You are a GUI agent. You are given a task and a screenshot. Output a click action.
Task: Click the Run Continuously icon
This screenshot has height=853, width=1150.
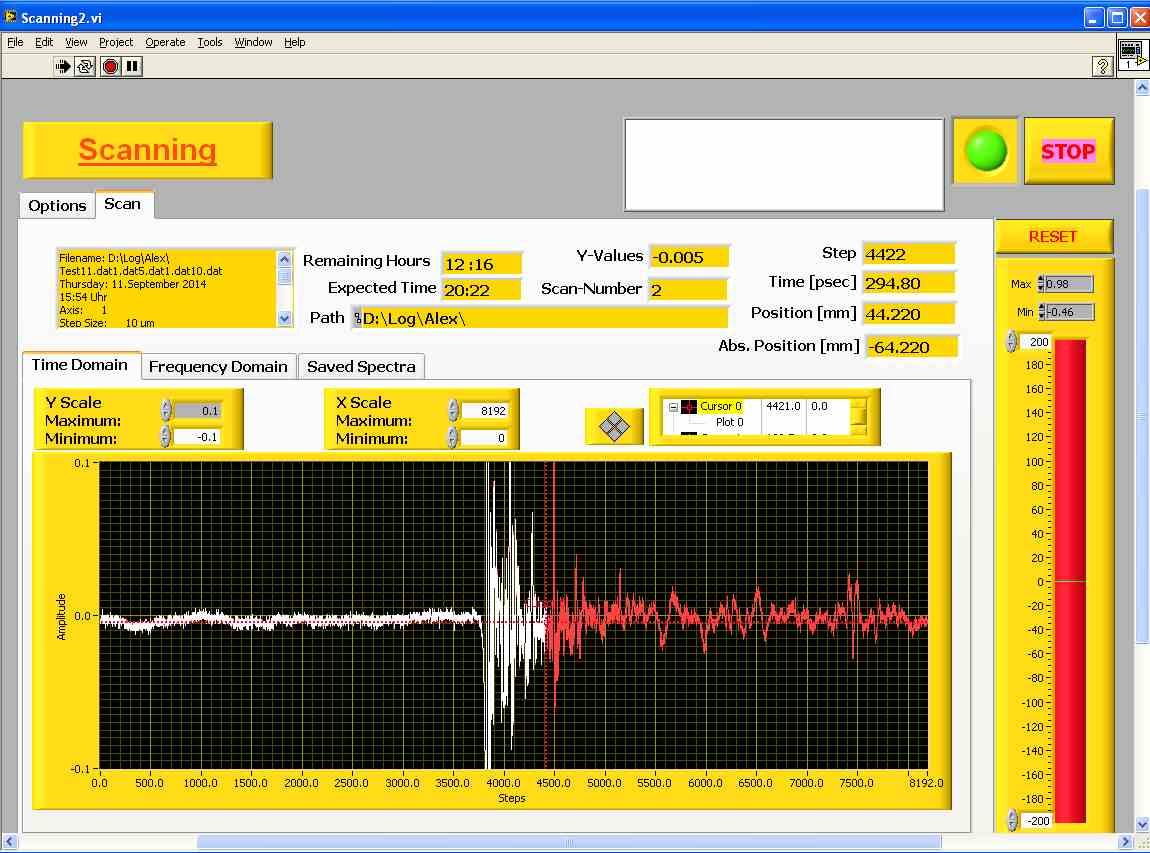click(x=86, y=66)
